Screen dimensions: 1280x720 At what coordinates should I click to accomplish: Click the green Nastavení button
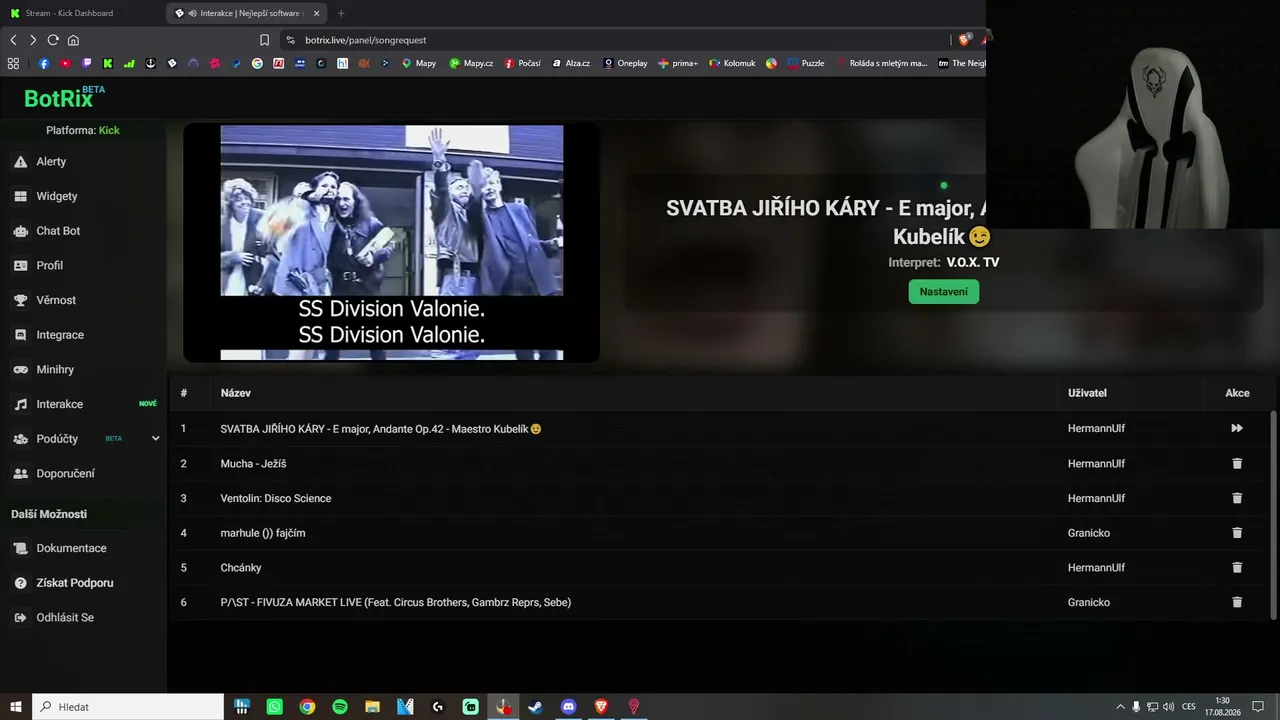(943, 292)
